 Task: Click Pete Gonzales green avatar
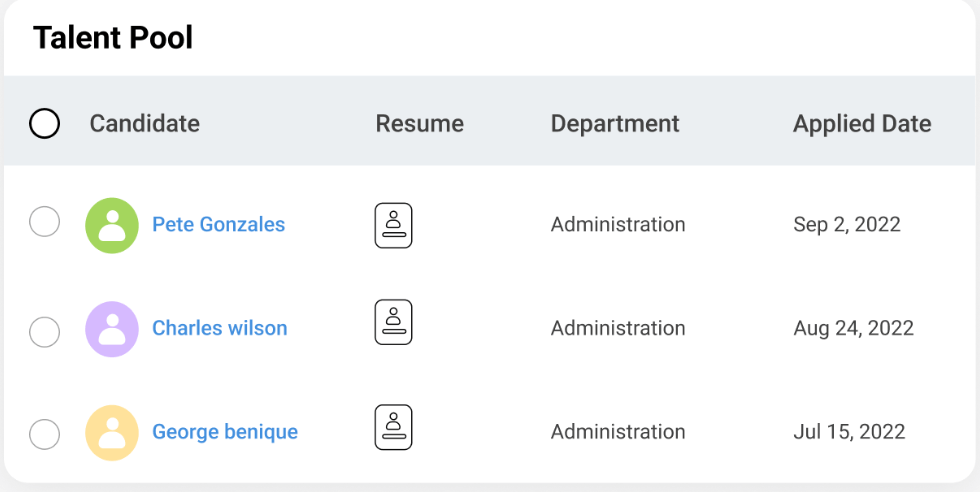click(112, 225)
